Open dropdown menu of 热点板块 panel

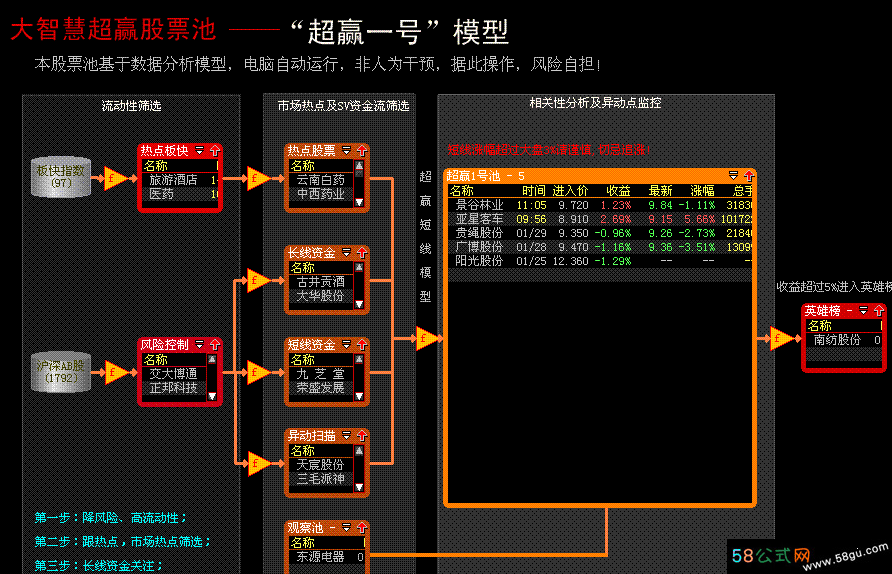pos(200,151)
